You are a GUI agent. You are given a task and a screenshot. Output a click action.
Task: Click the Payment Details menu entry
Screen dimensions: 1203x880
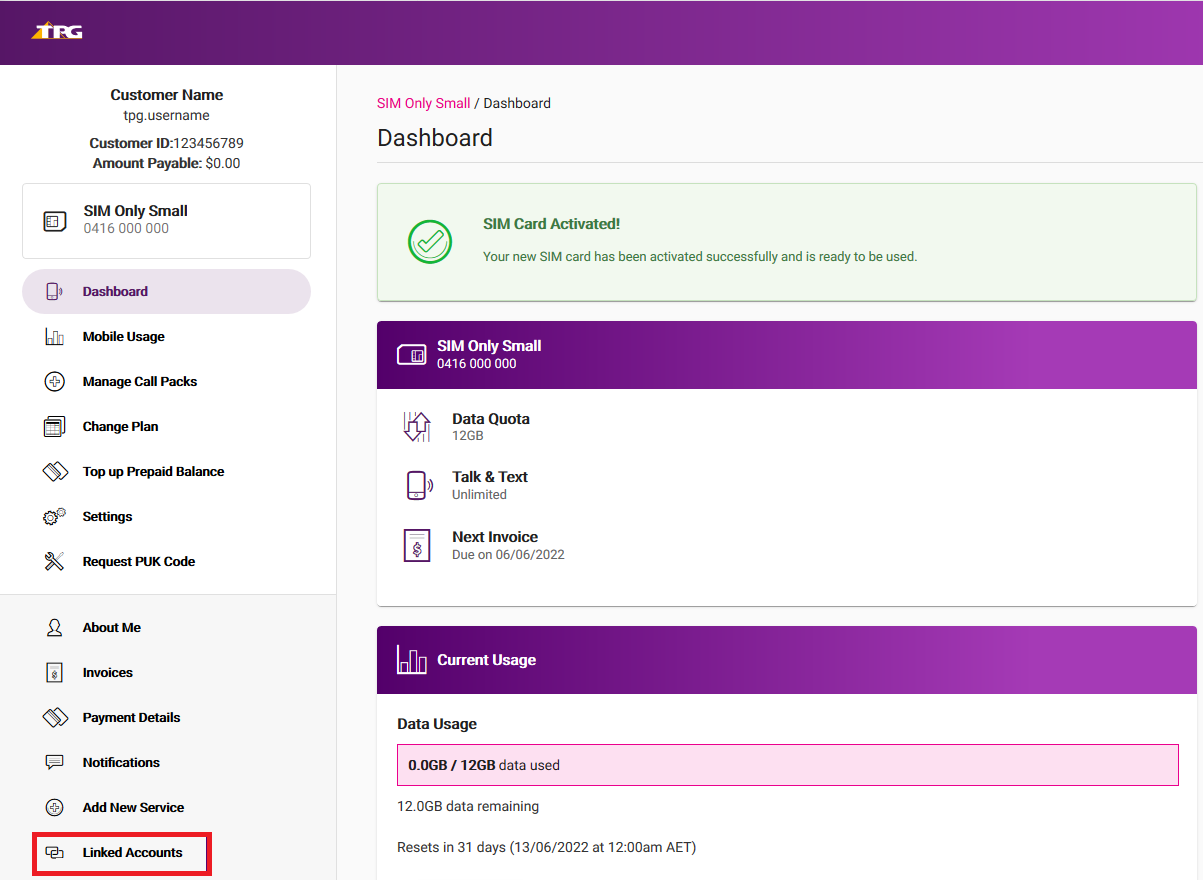(131, 717)
